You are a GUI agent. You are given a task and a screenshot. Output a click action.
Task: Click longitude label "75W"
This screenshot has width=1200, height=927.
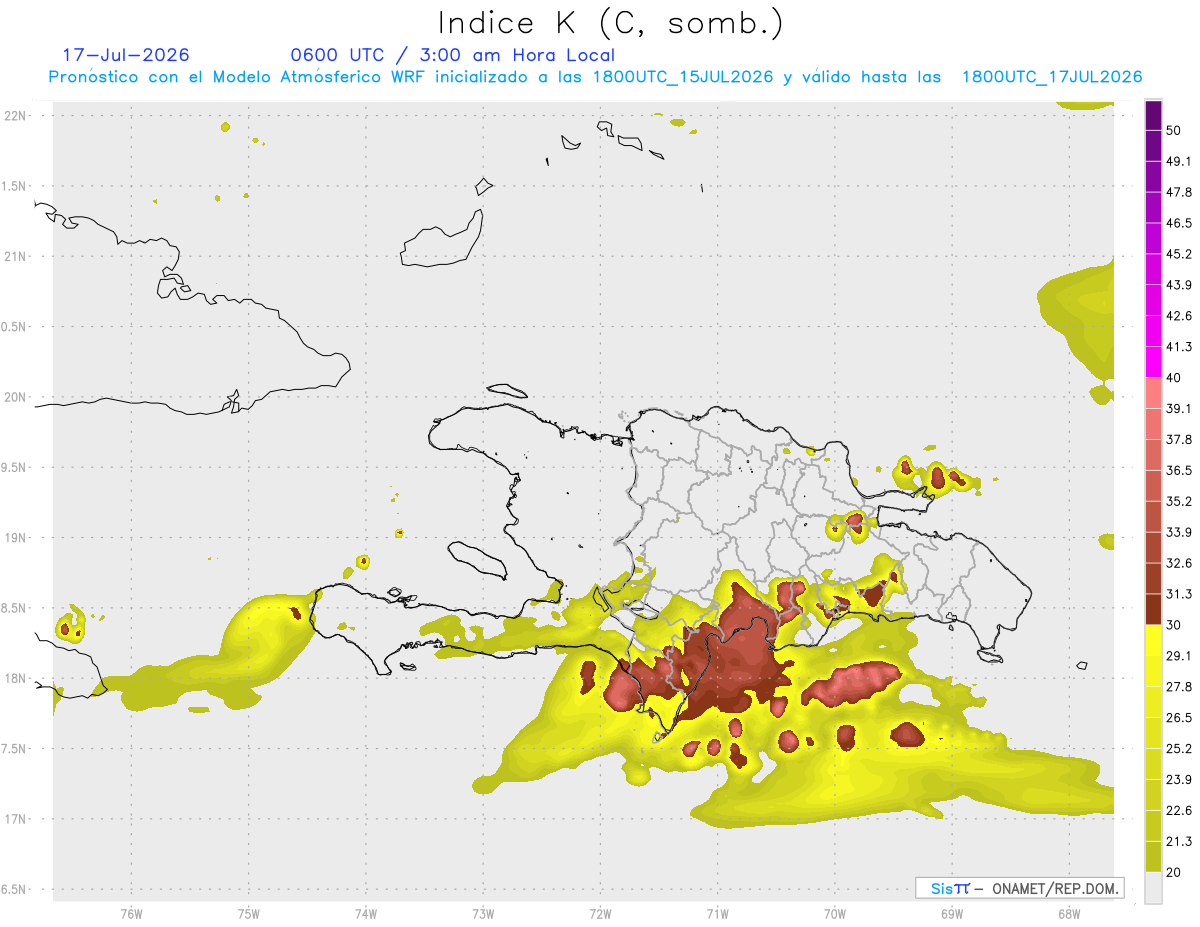(x=248, y=913)
